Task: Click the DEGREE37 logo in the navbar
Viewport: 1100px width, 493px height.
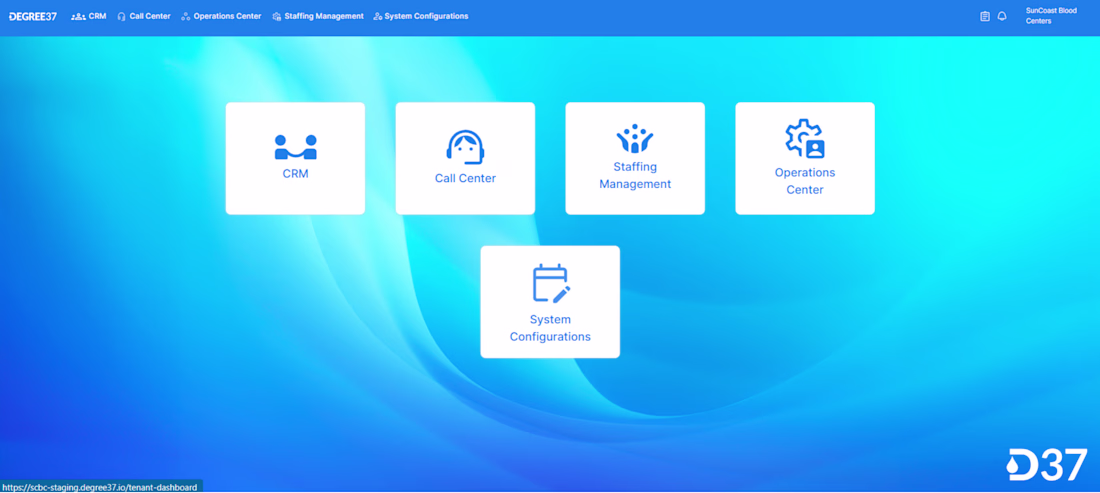Action: click(33, 16)
